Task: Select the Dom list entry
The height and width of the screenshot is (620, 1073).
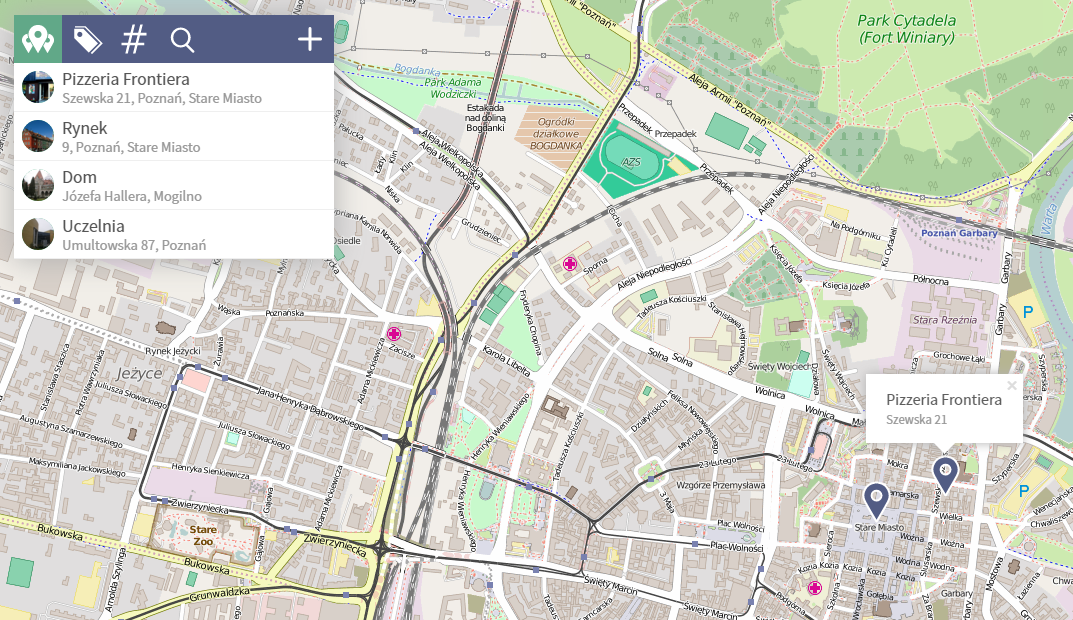Action: click(174, 185)
